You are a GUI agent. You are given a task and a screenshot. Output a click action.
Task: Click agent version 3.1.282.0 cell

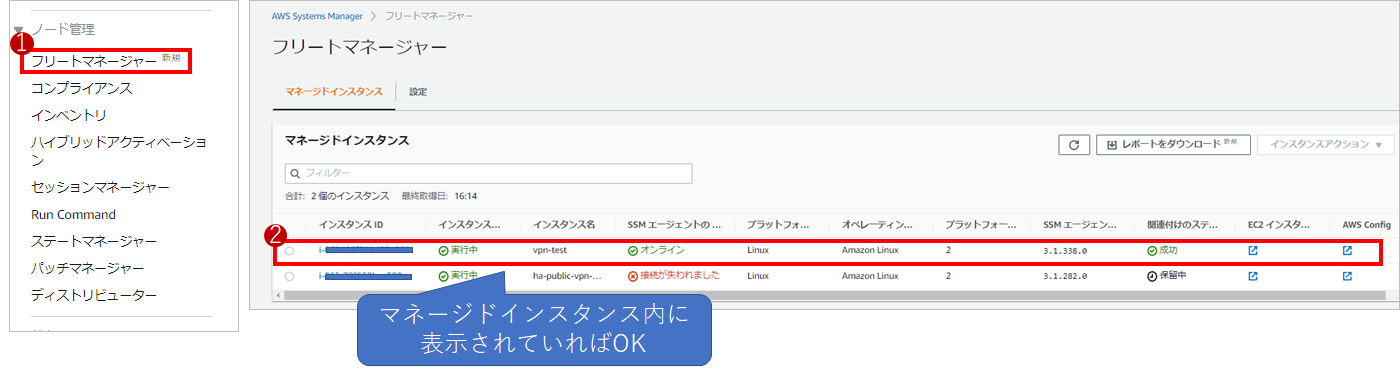1065,277
